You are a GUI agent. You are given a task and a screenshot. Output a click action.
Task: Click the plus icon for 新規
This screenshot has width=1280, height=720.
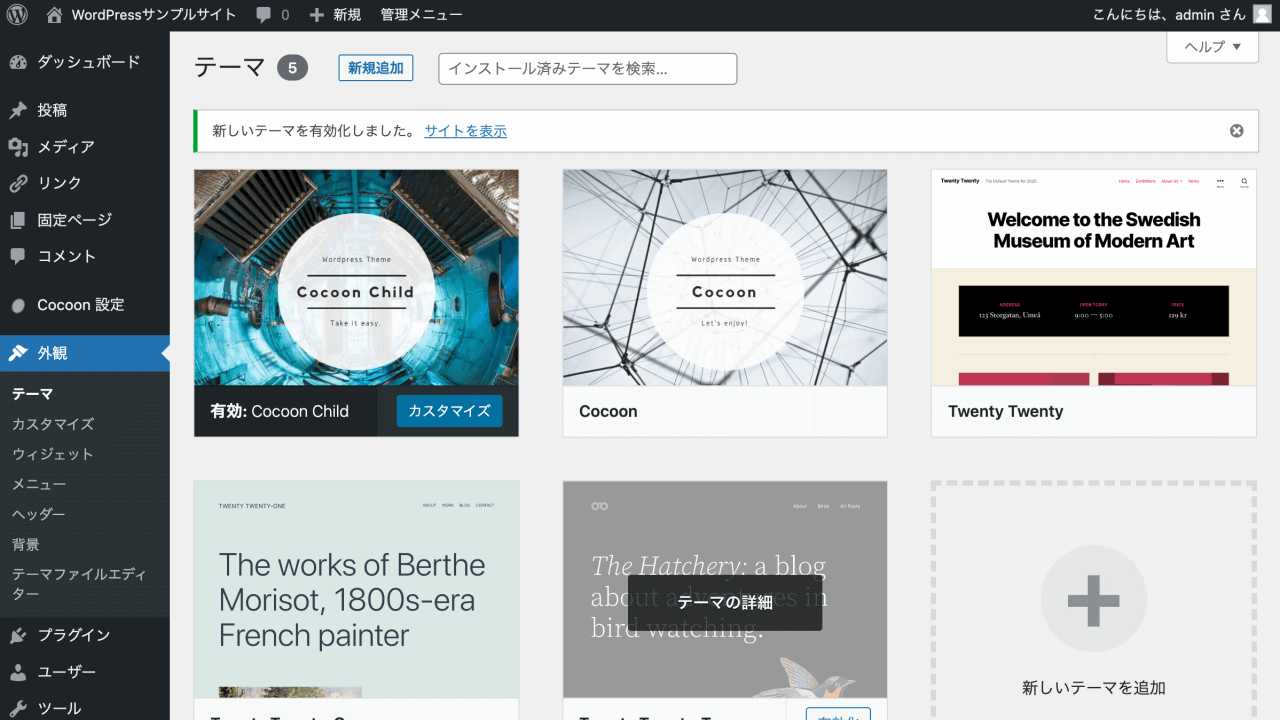(x=316, y=15)
